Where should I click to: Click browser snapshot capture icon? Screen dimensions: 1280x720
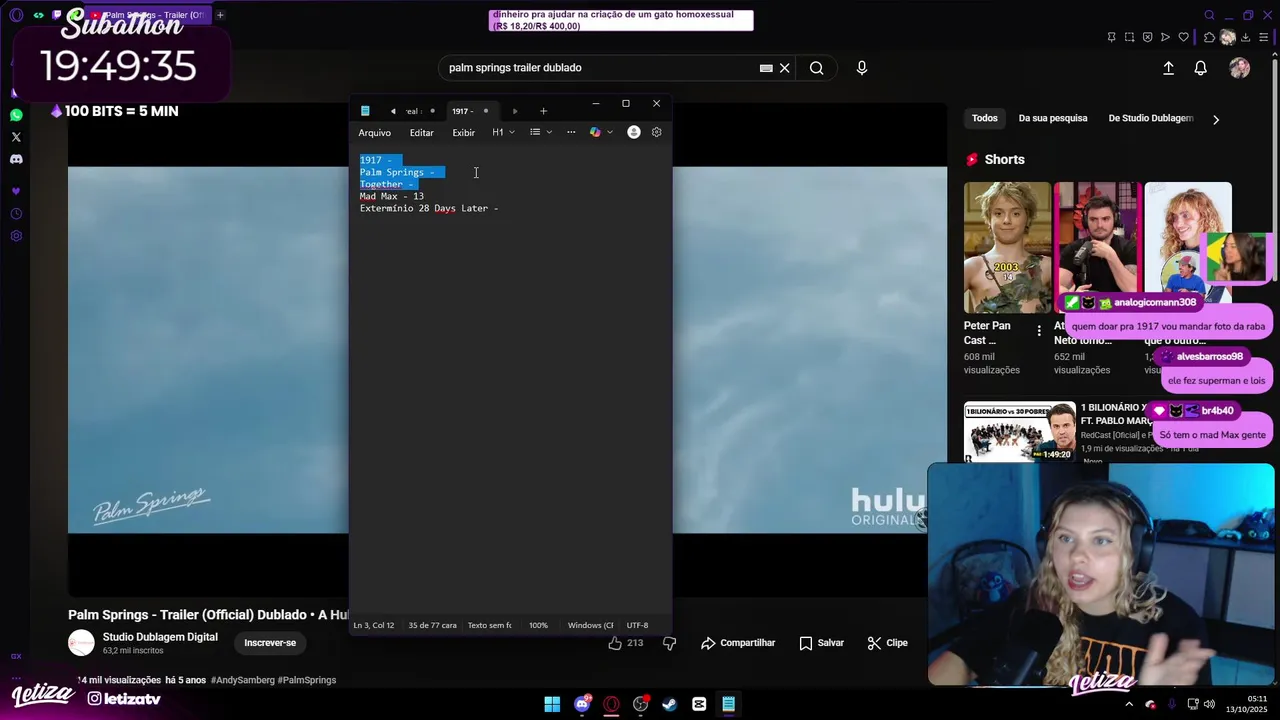1130,37
